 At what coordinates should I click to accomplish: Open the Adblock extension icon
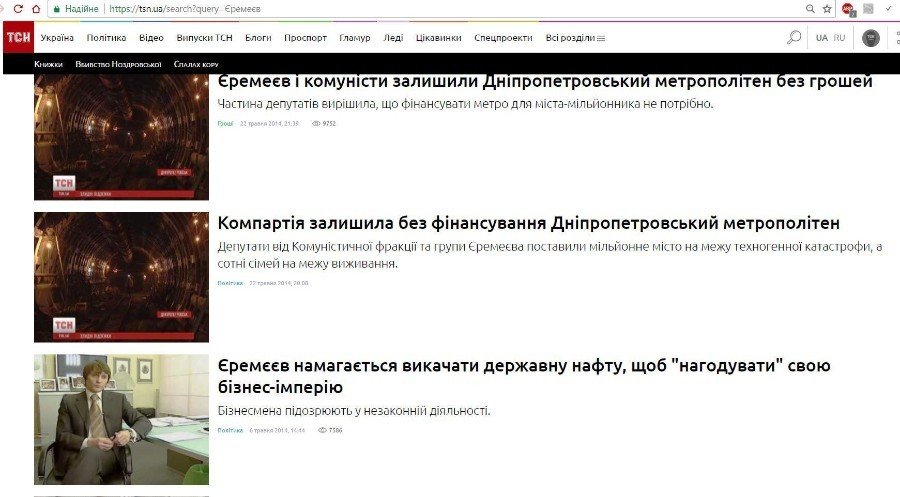pyautogui.click(x=848, y=9)
